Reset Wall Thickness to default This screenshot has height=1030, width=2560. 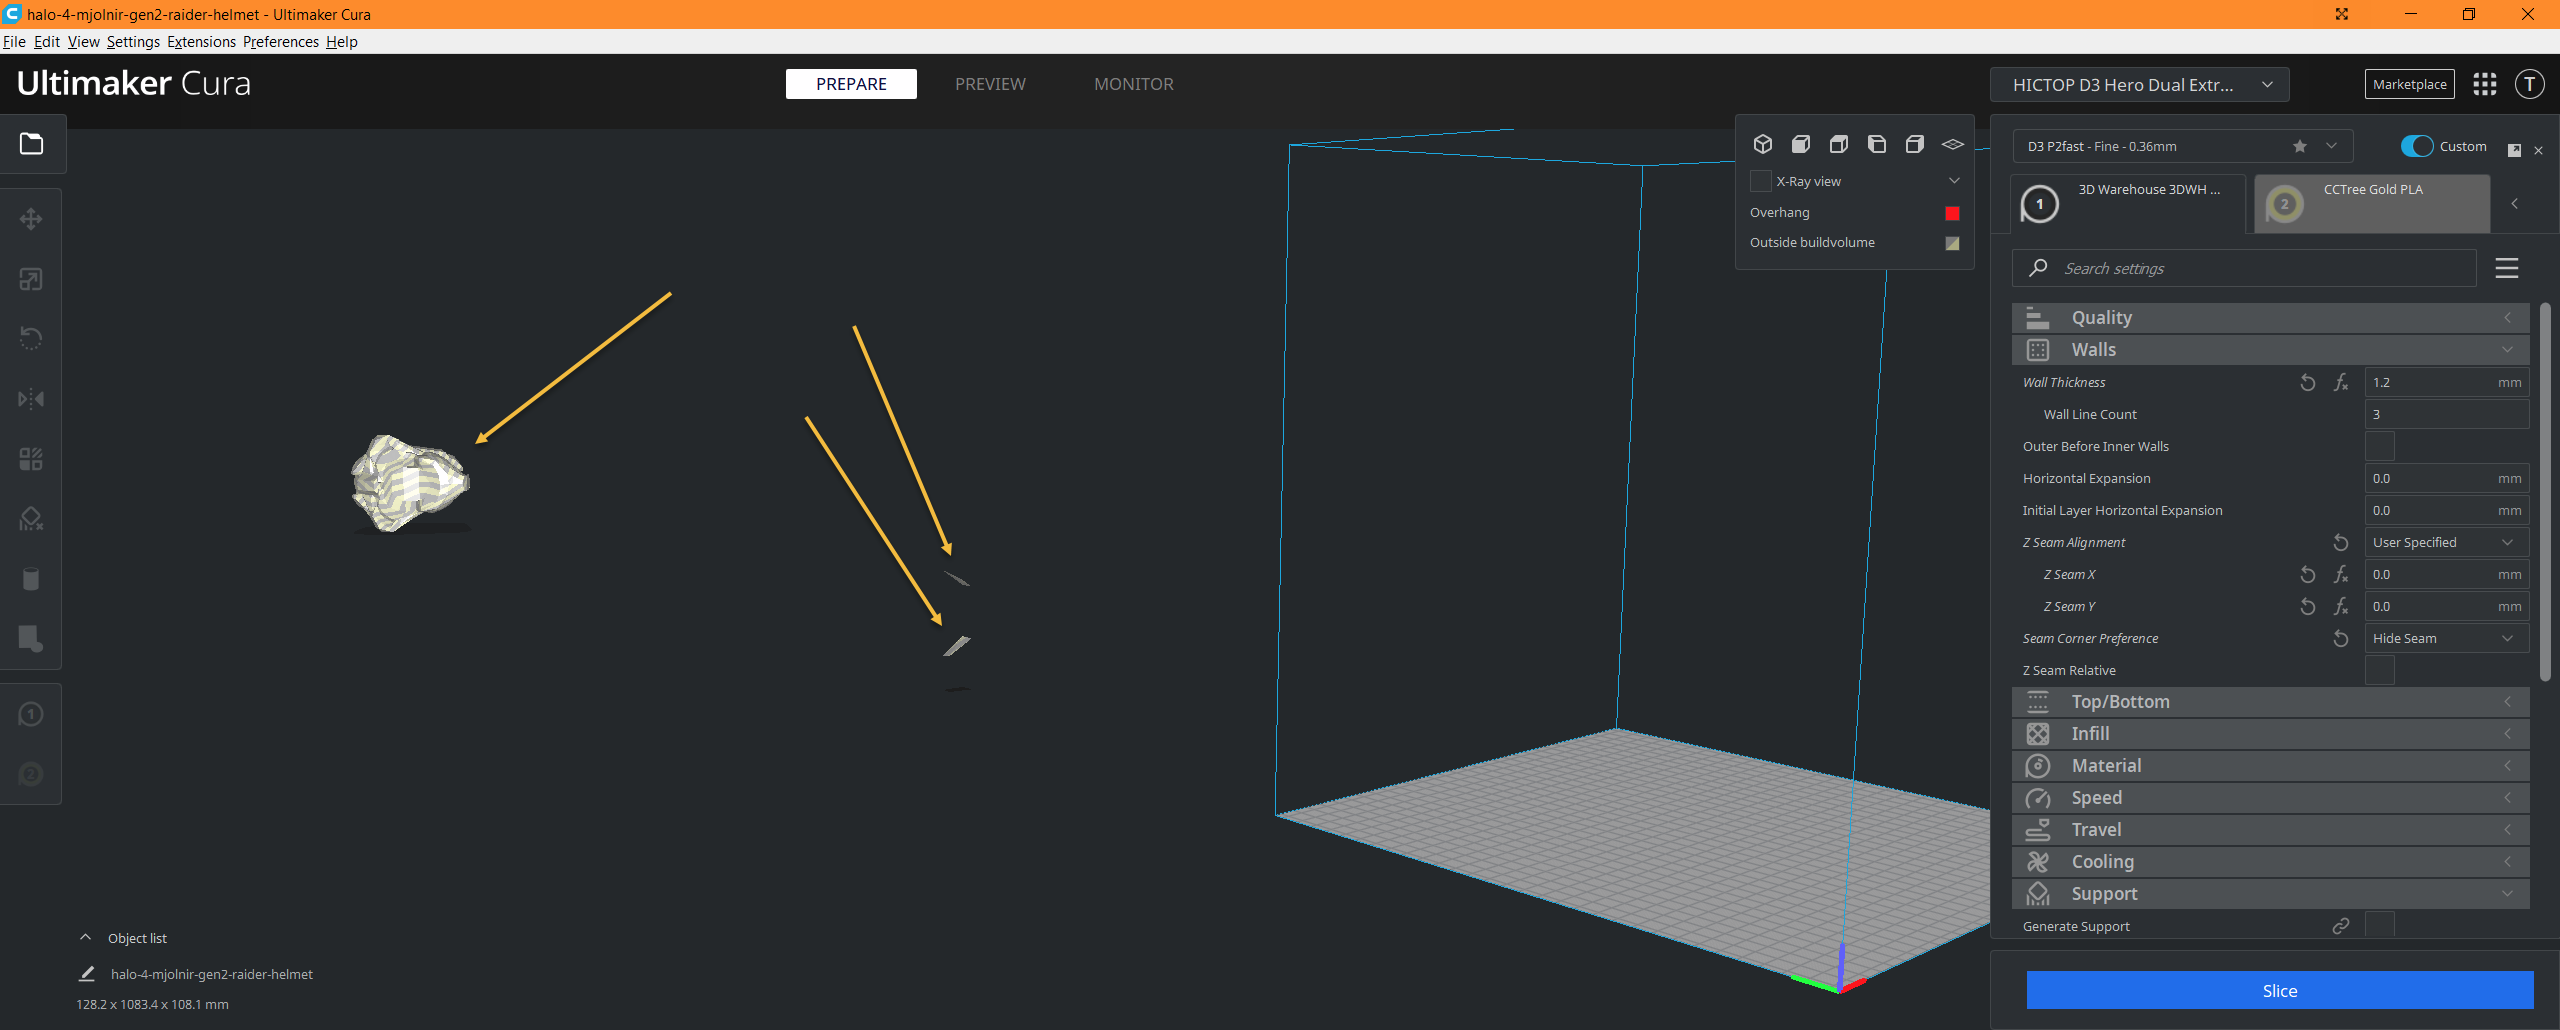pos(2308,382)
